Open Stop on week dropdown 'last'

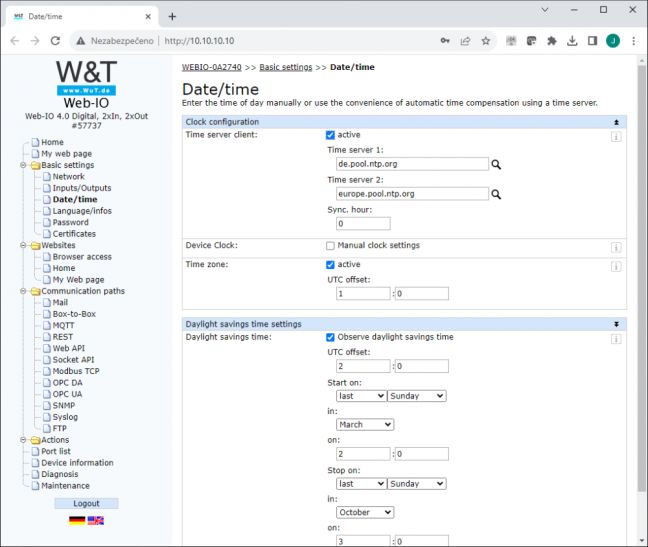362,484
